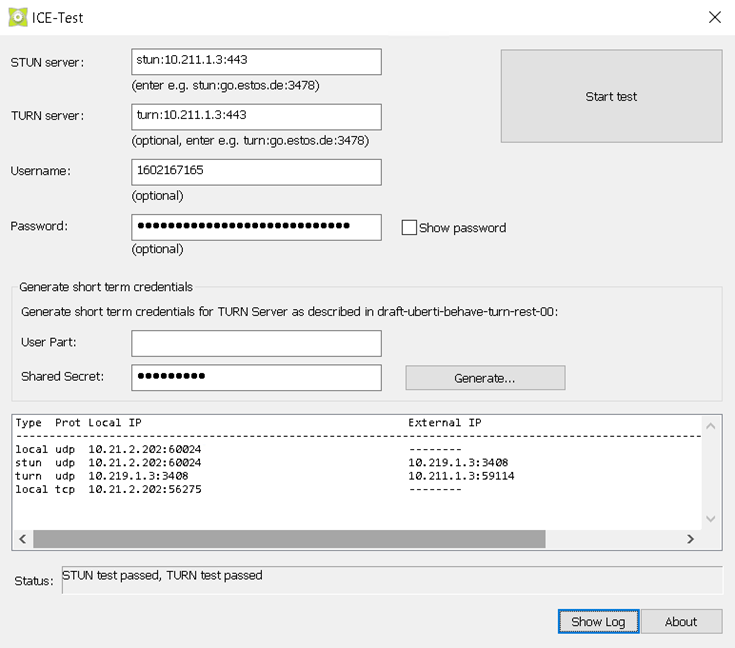This screenshot has height=648, width=735.
Task: Select the turn udp result row
Action: point(200,476)
